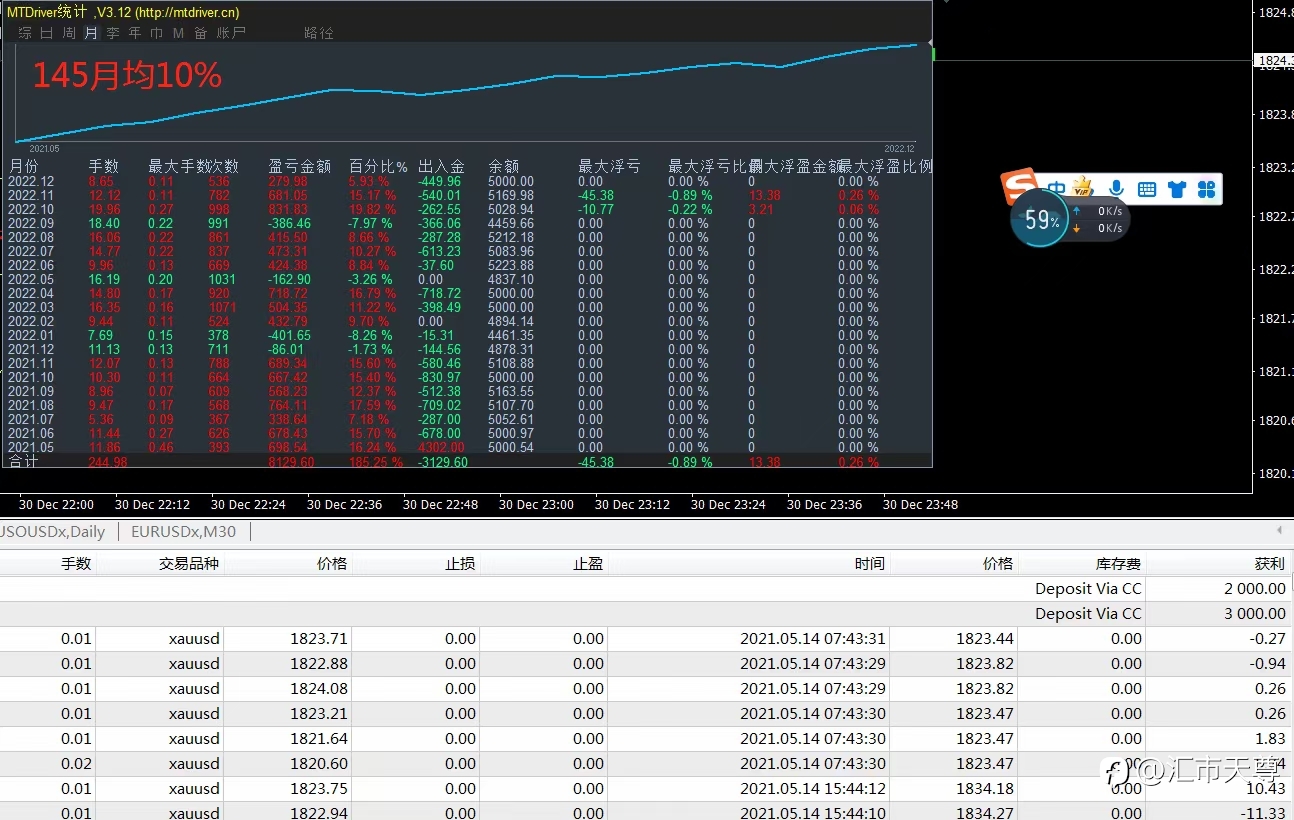
Task: Click the profit cell showing -11.33
Action: click(x=1265, y=813)
